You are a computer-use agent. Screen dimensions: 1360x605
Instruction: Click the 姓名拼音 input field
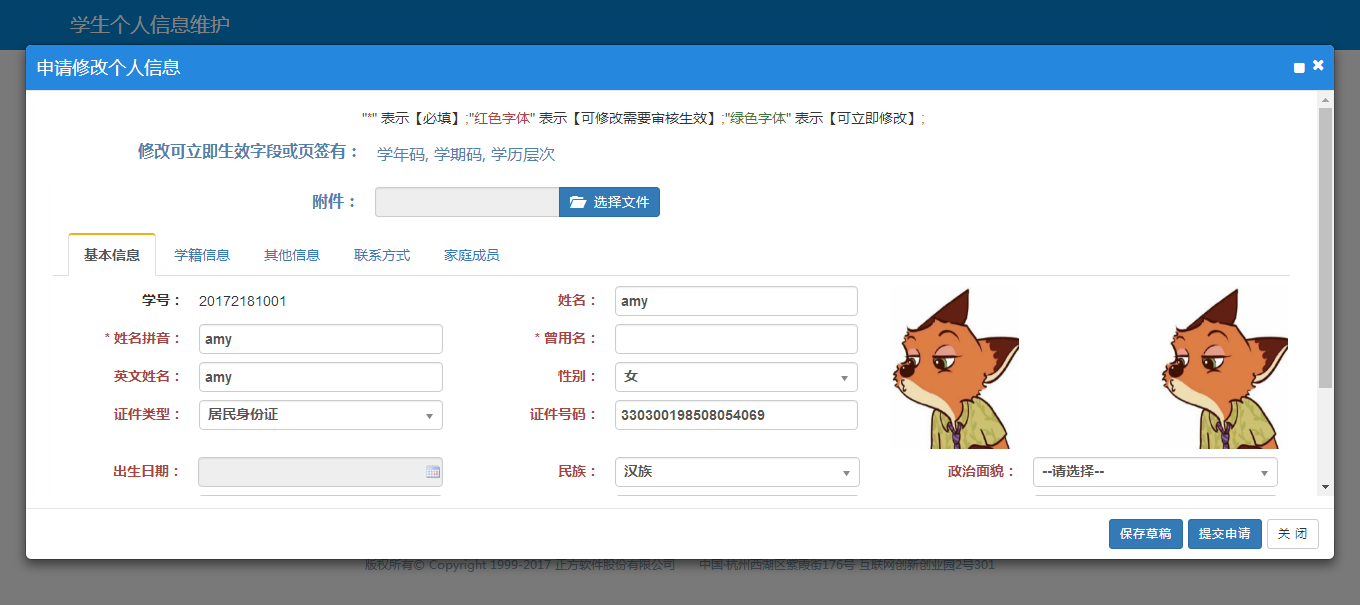coord(321,339)
